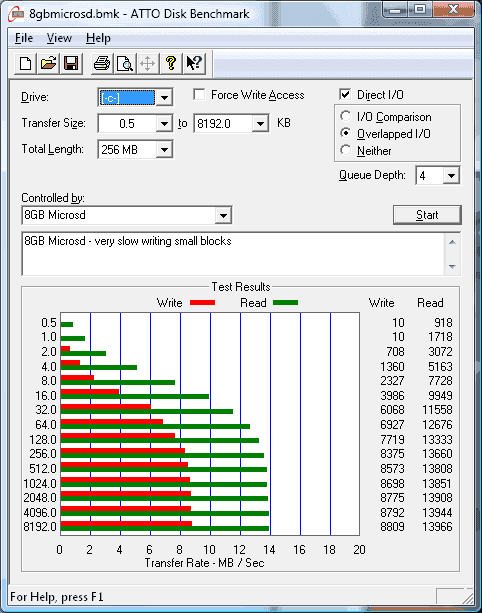Choose the Neither radio option
482x613 pixels.
(x=346, y=150)
